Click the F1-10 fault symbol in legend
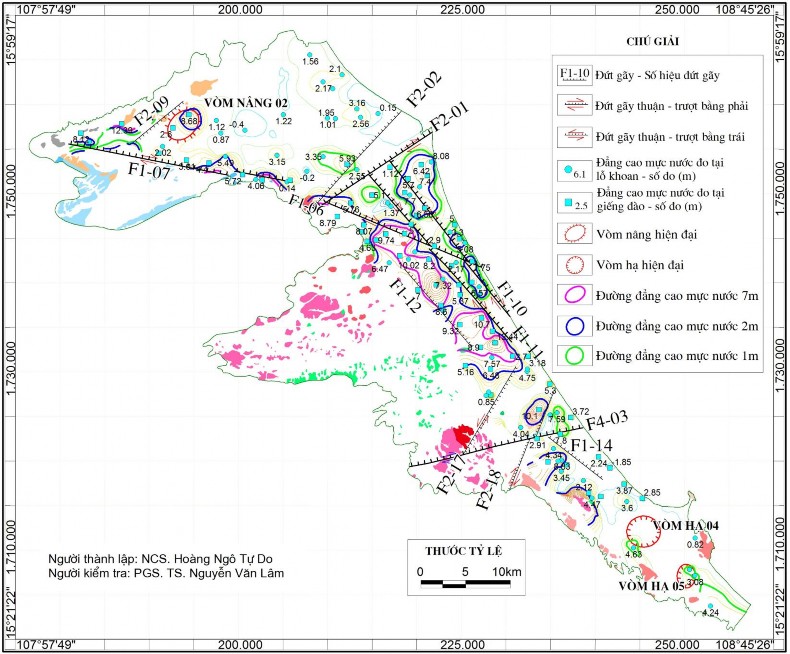The width and height of the screenshot is (790, 654). [573, 73]
